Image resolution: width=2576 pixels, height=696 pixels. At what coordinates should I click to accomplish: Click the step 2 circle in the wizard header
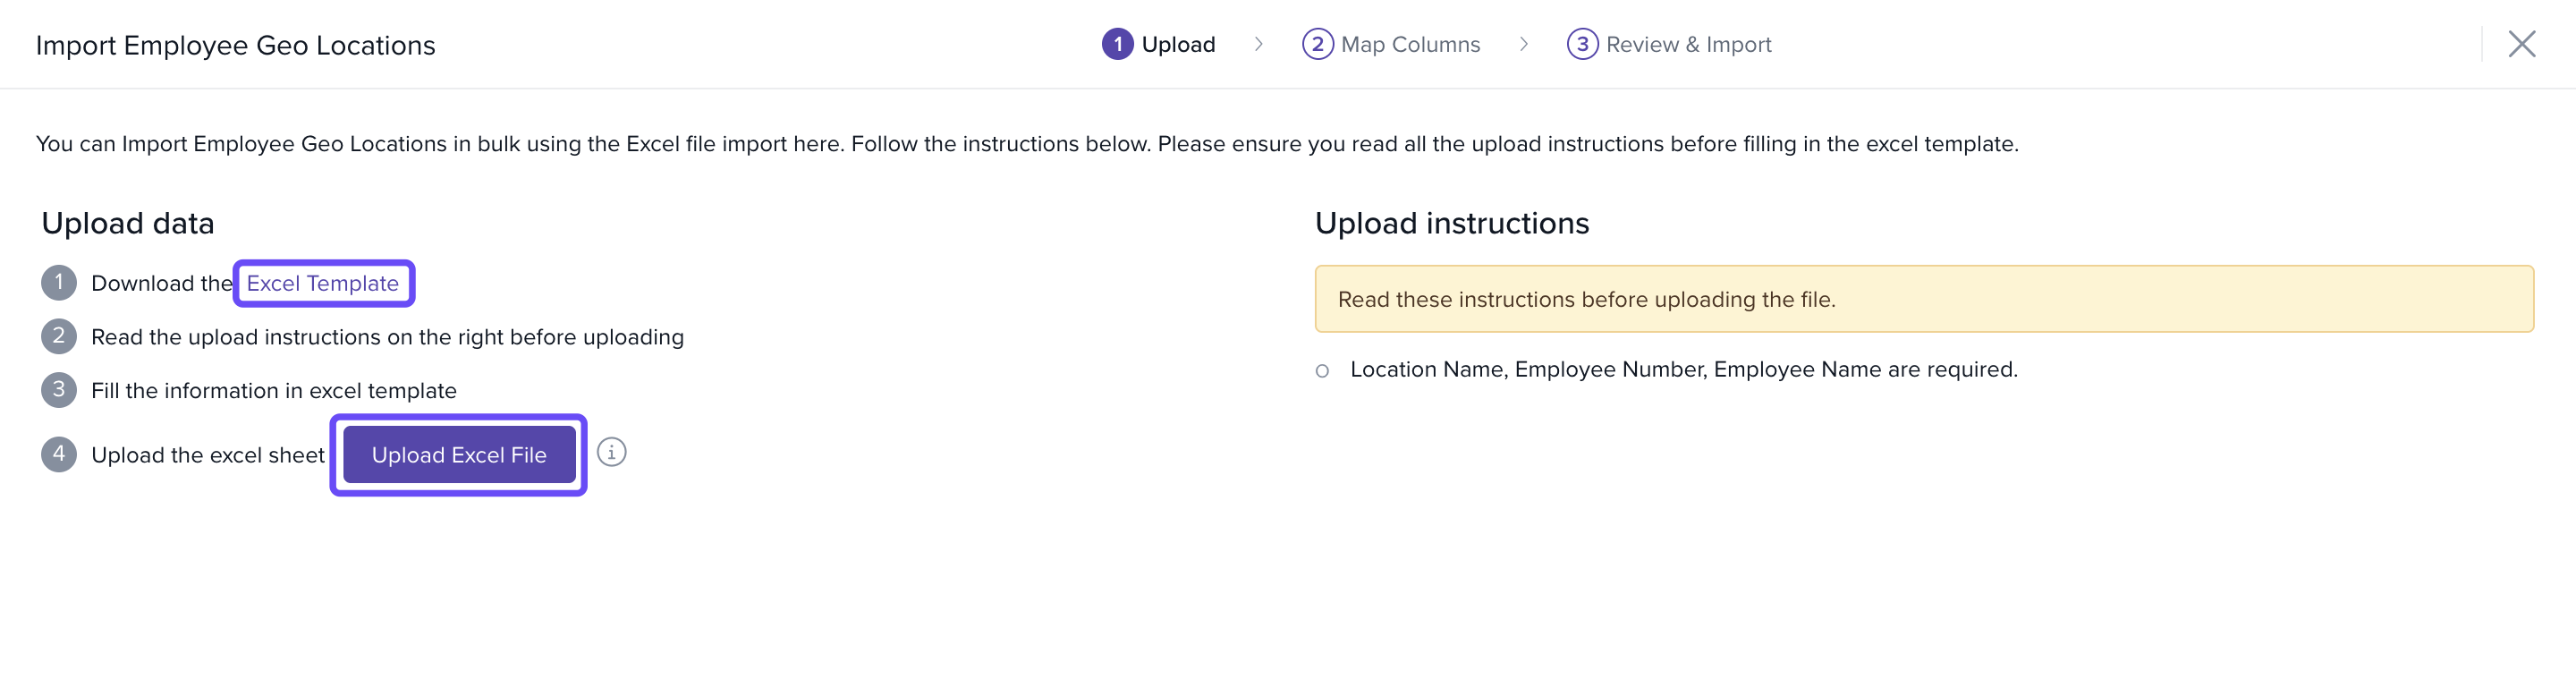click(x=1317, y=44)
